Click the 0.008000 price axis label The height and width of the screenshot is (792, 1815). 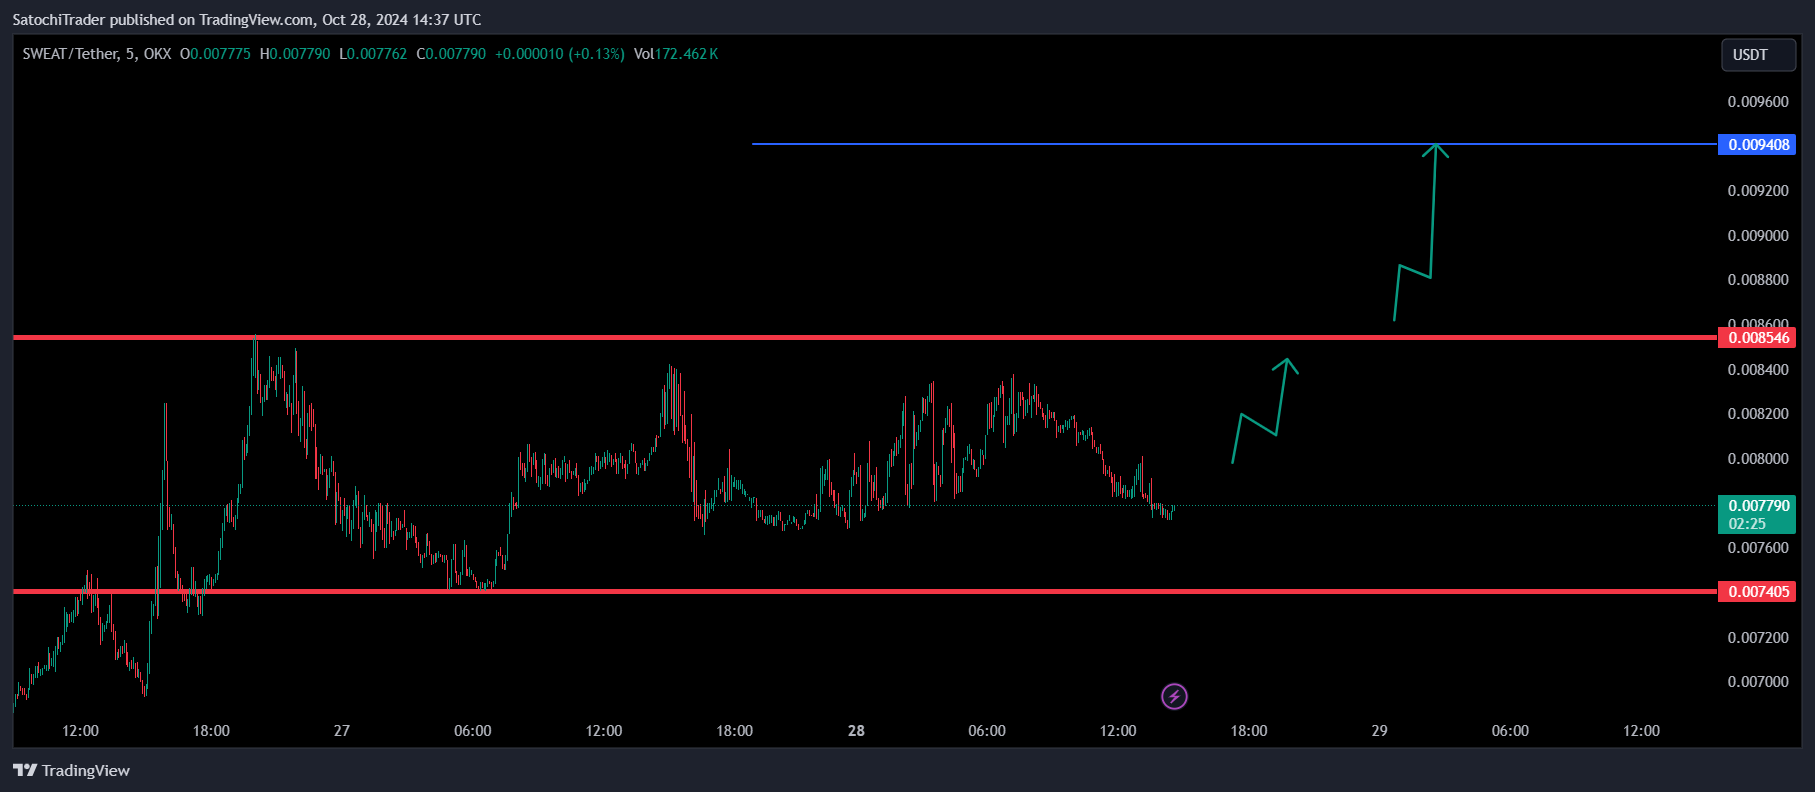click(1758, 459)
